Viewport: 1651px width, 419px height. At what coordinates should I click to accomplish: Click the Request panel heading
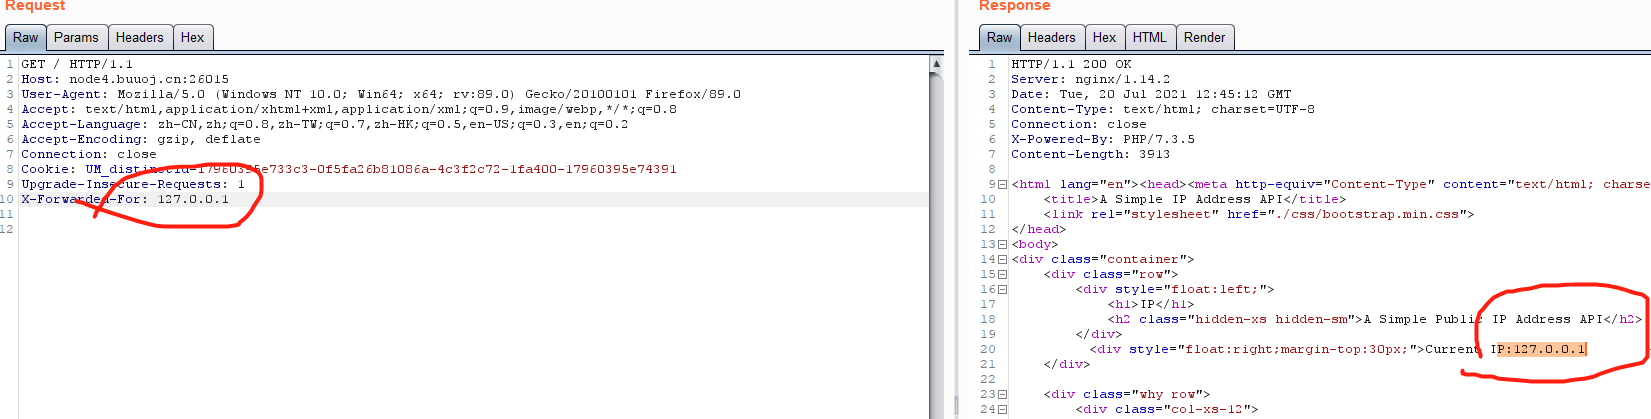[x=35, y=6]
